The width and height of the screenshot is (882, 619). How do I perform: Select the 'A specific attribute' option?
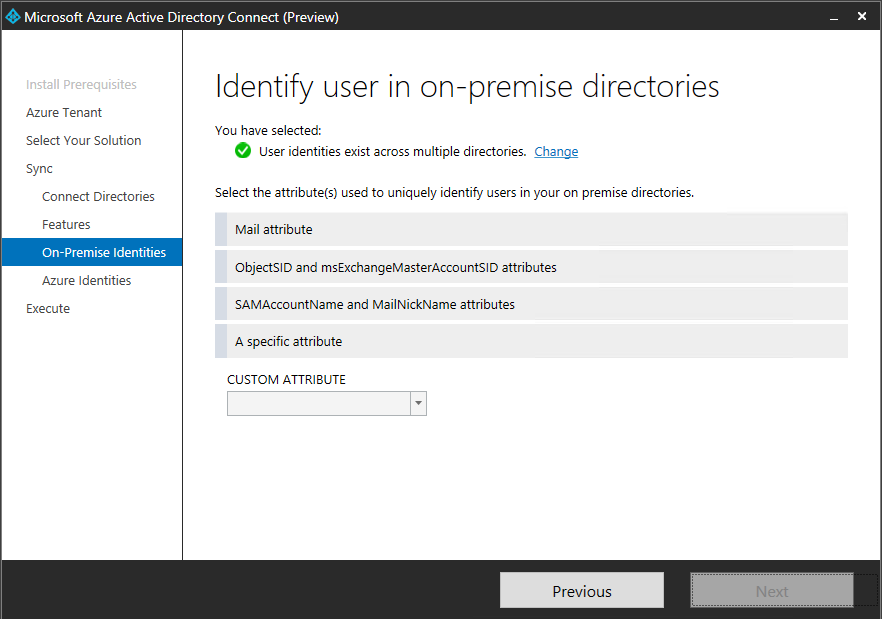click(531, 341)
